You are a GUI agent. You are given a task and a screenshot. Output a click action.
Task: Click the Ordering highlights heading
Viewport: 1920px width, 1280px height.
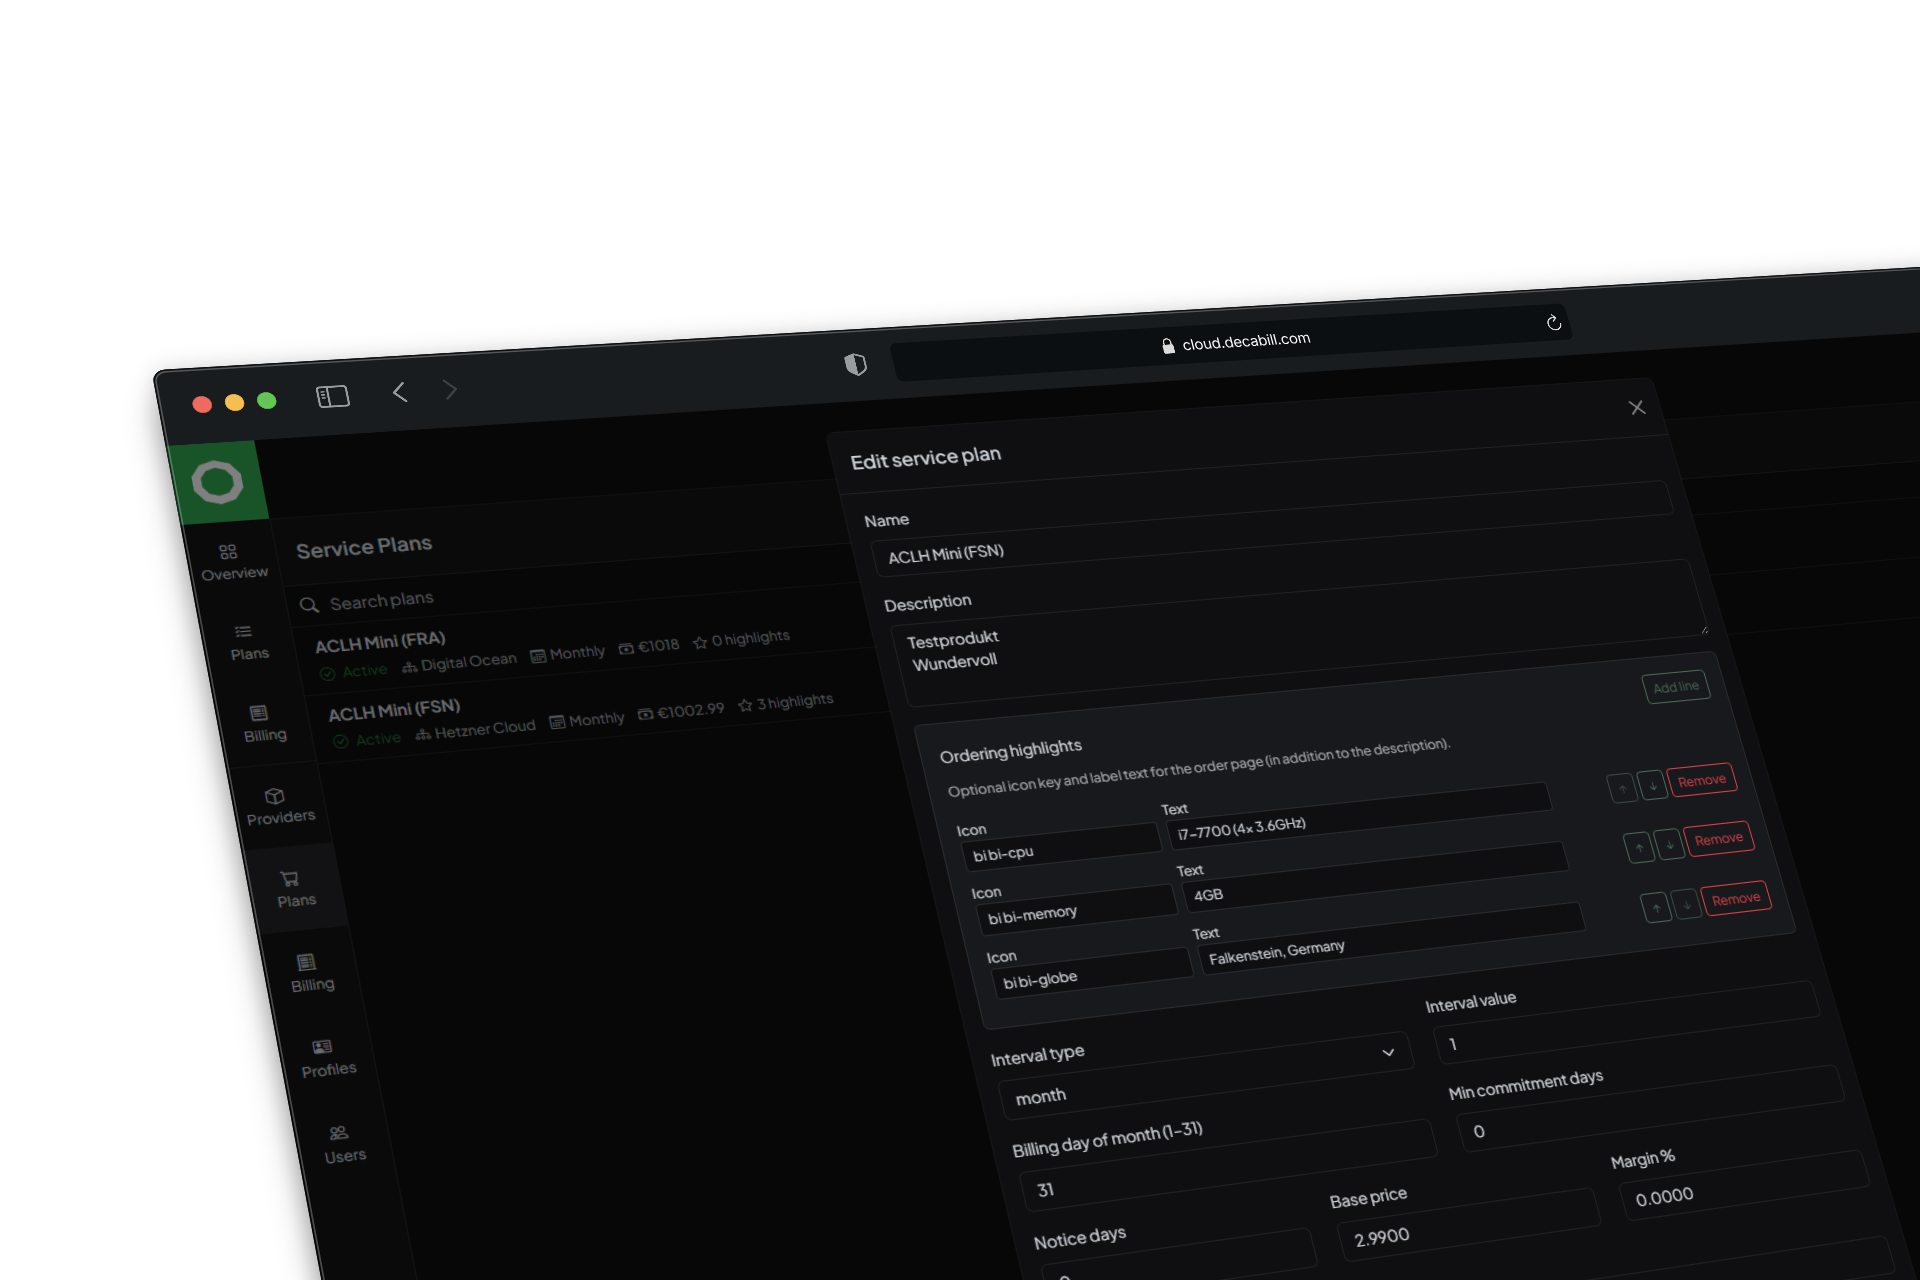(1010, 750)
